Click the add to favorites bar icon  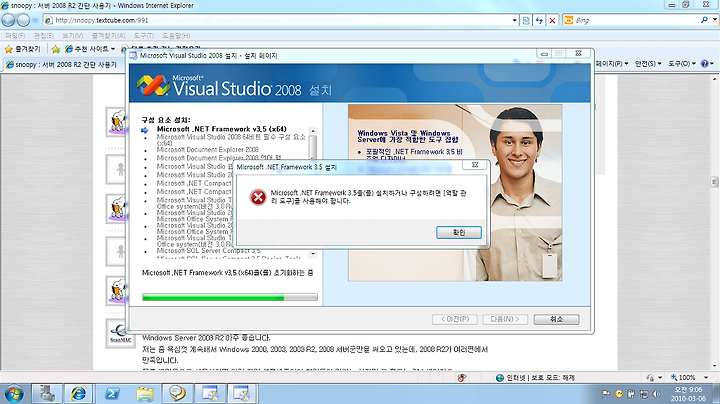[56, 49]
